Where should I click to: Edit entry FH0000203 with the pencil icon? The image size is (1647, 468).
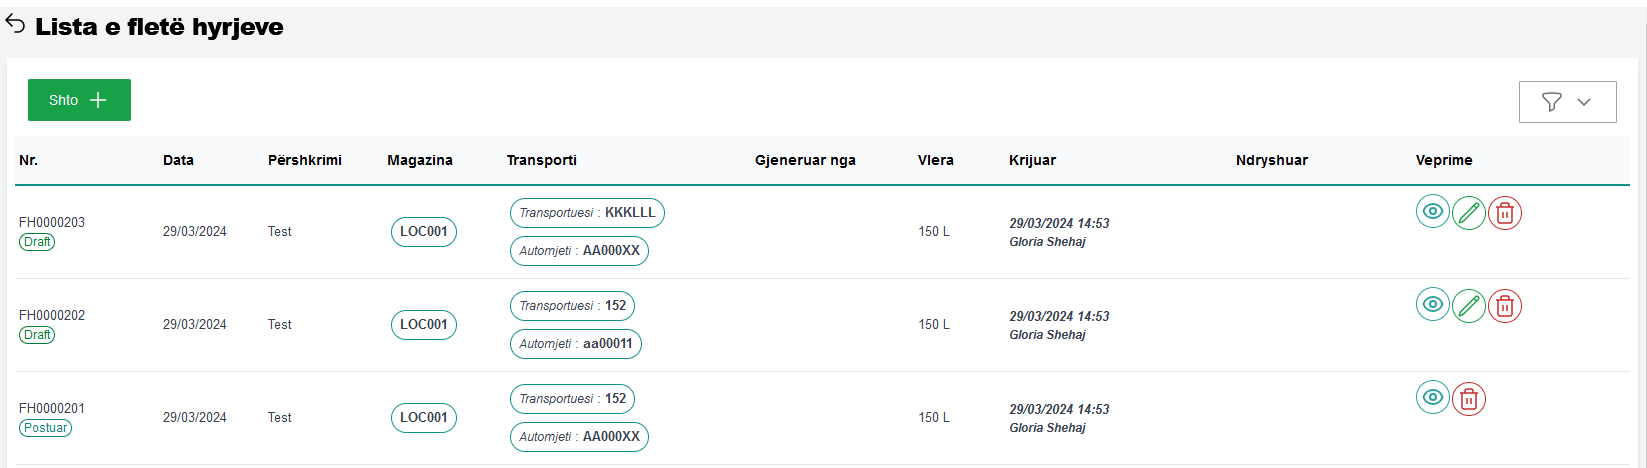pyautogui.click(x=1468, y=213)
